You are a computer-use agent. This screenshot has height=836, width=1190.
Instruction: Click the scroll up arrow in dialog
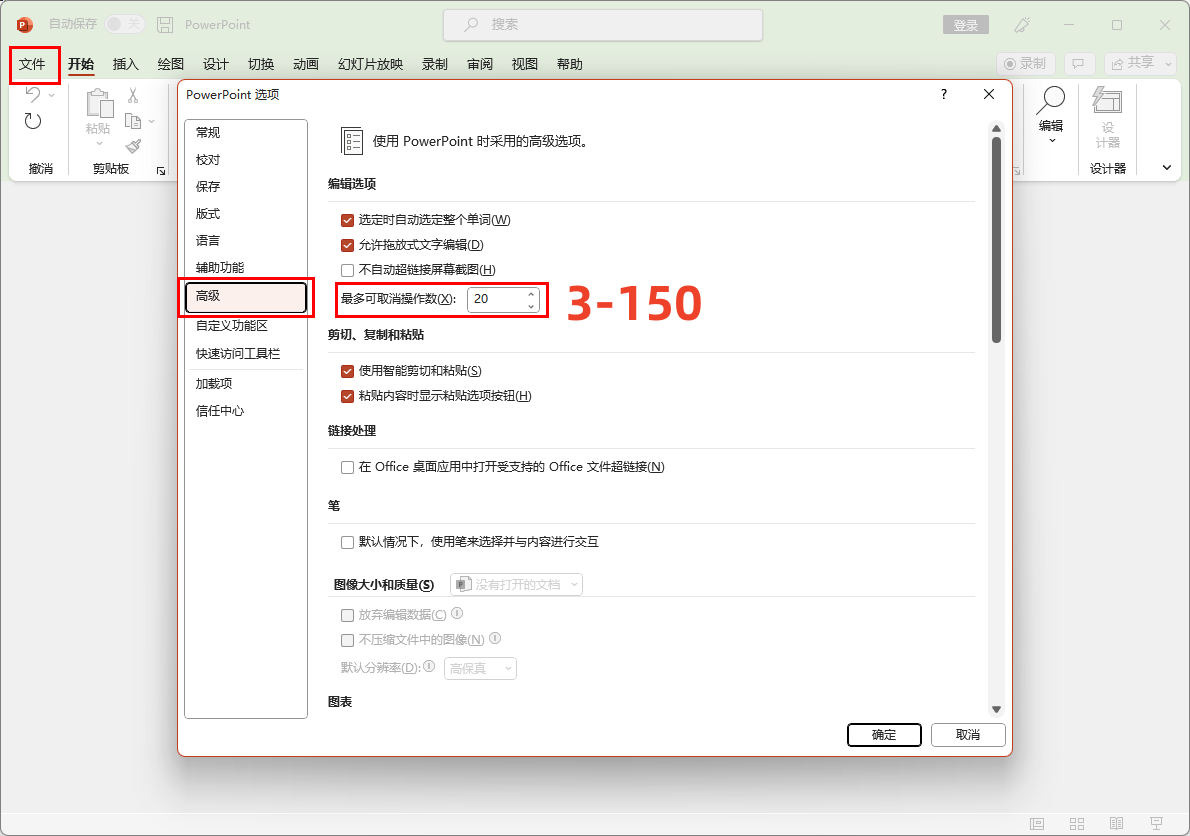coord(996,128)
